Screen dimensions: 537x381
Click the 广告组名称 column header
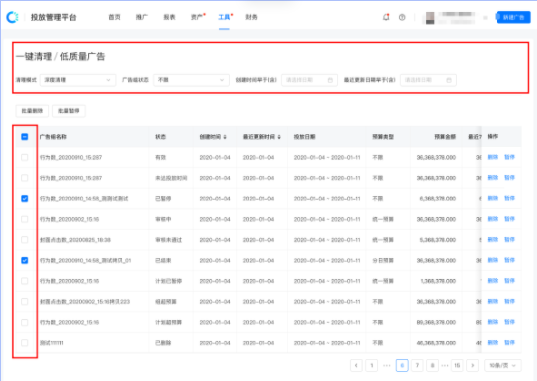pyautogui.click(x=53, y=137)
